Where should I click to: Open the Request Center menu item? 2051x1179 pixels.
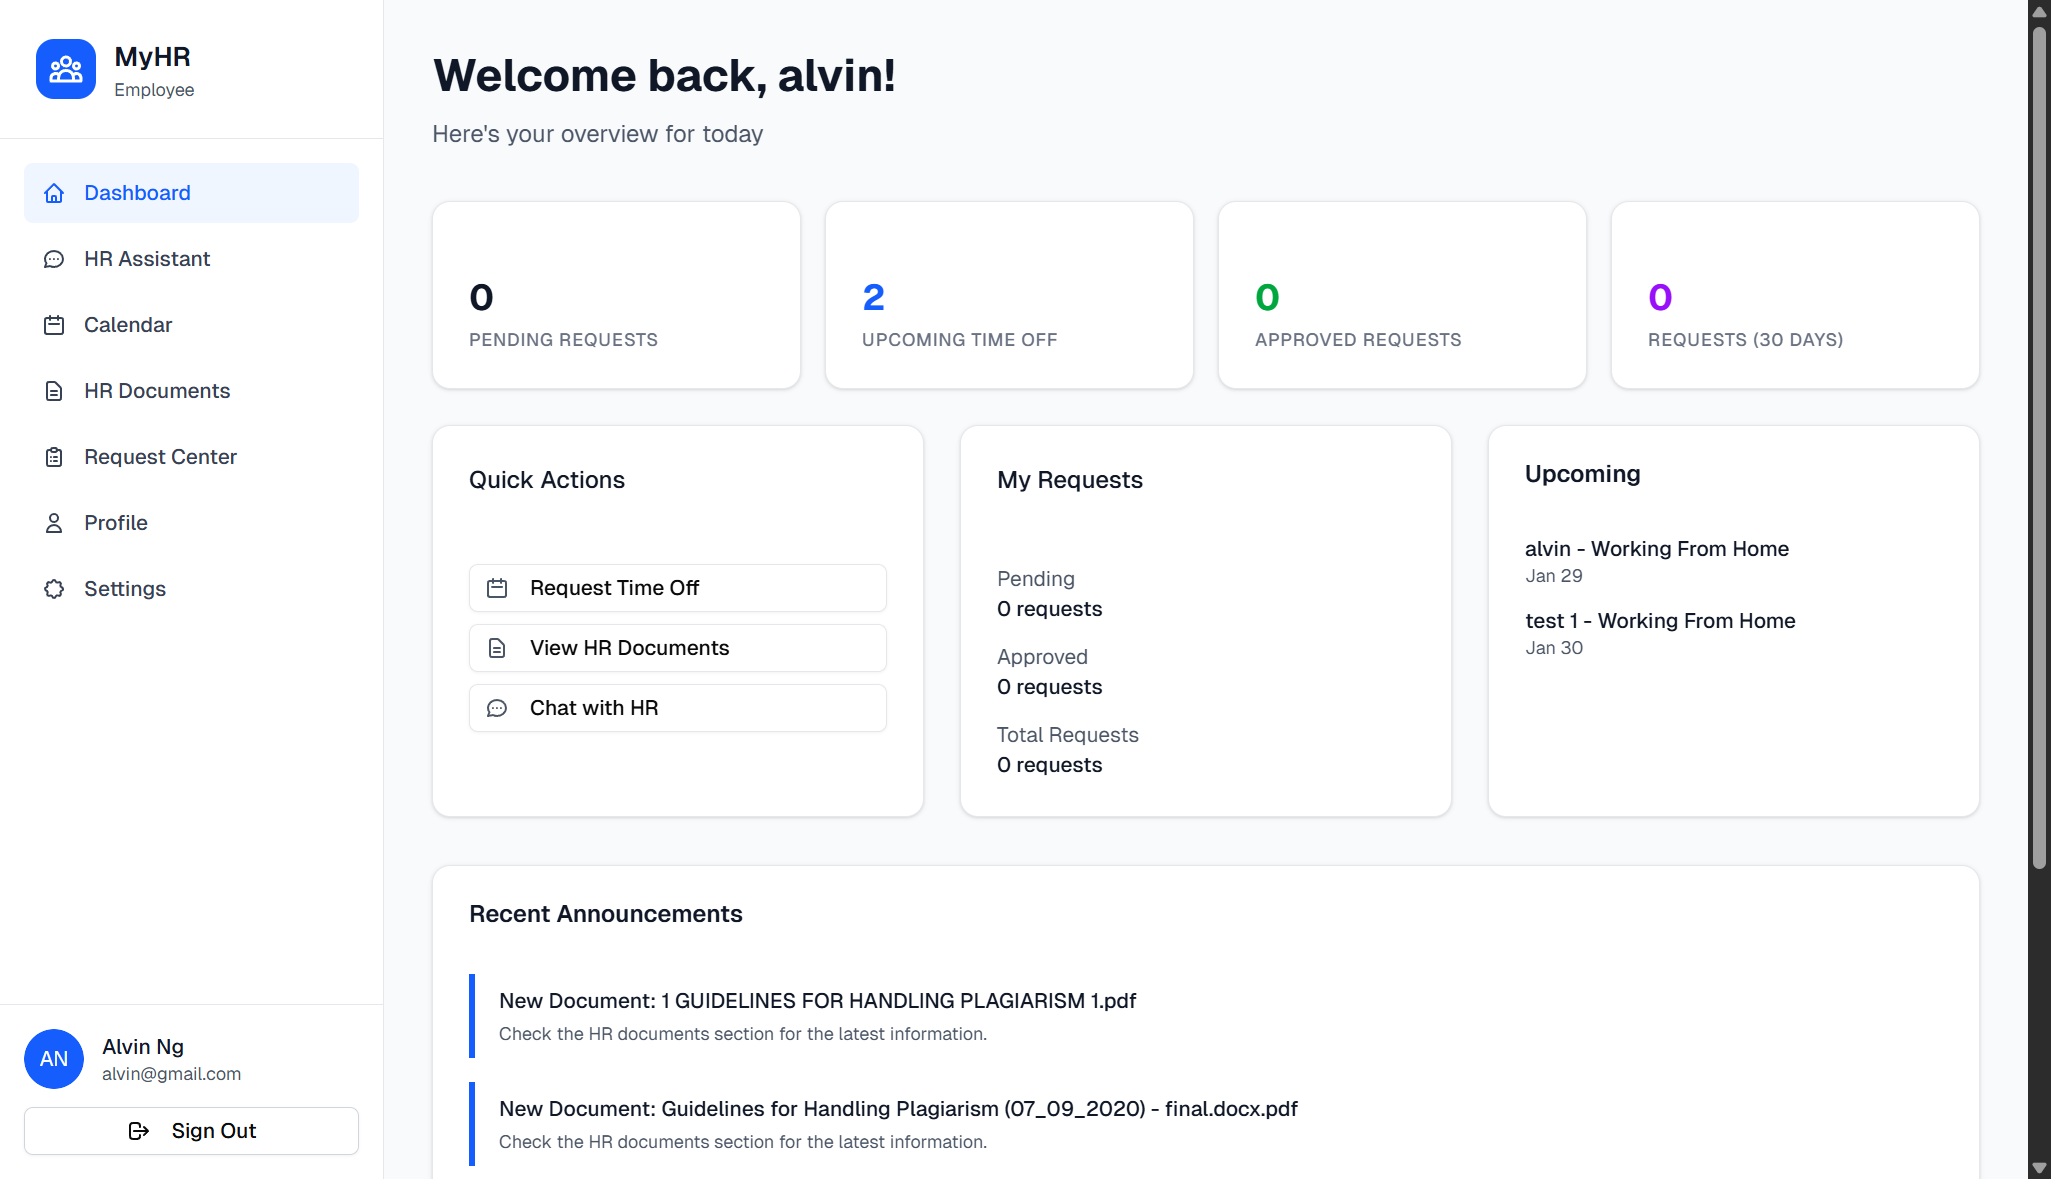pos(160,457)
